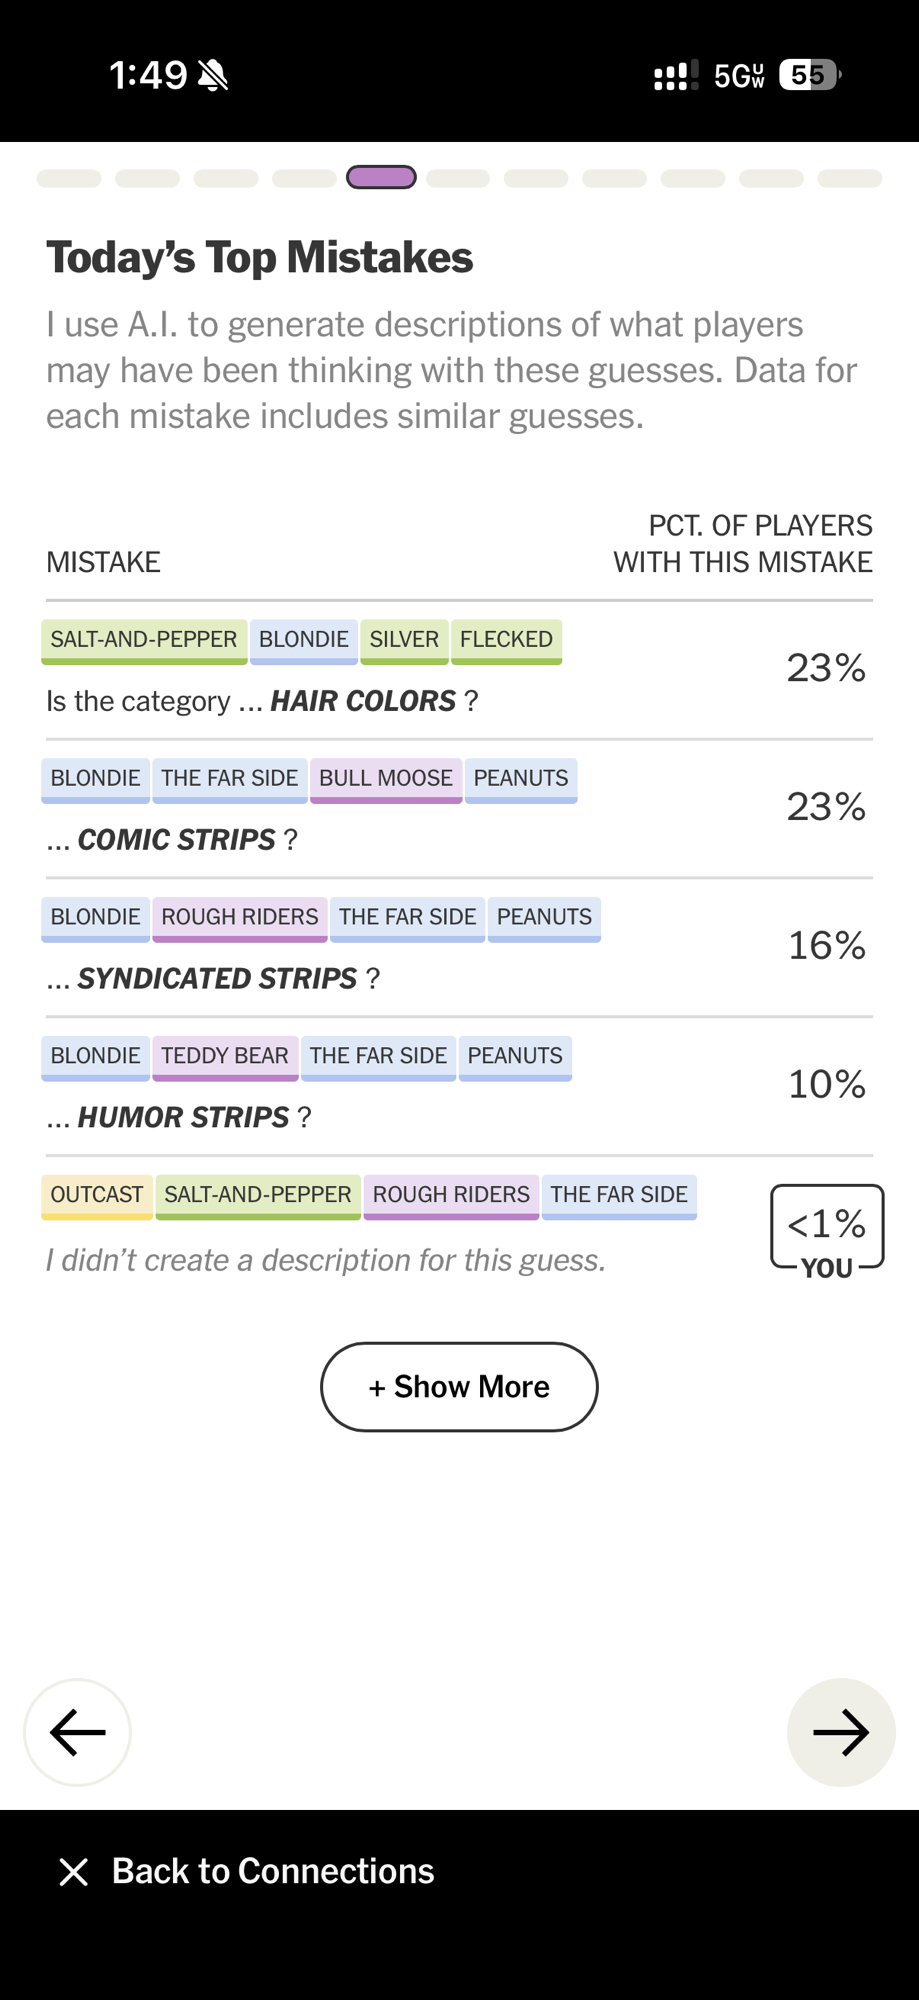Expand list with Show More button
Image resolution: width=919 pixels, height=2000 pixels.
[459, 1386]
